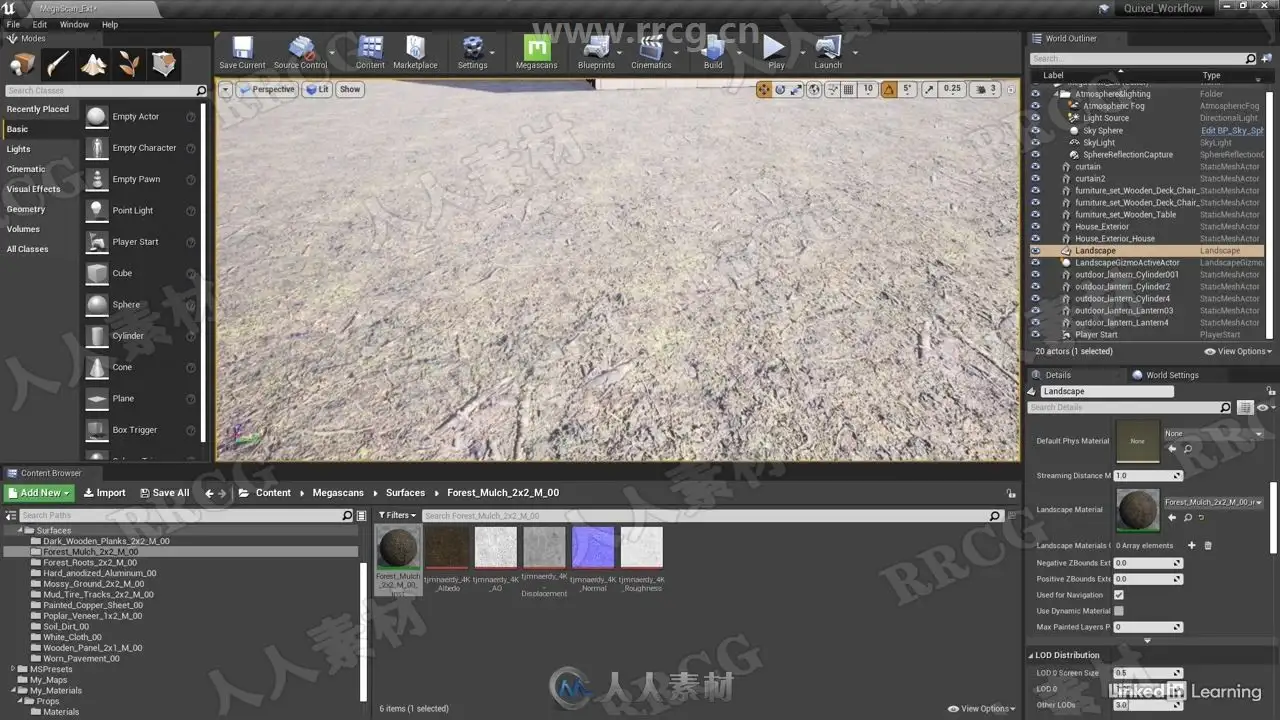The height and width of the screenshot is (720, 1280).
Task: Open the Settings toolbar button
Action: [x=472, y=52]
